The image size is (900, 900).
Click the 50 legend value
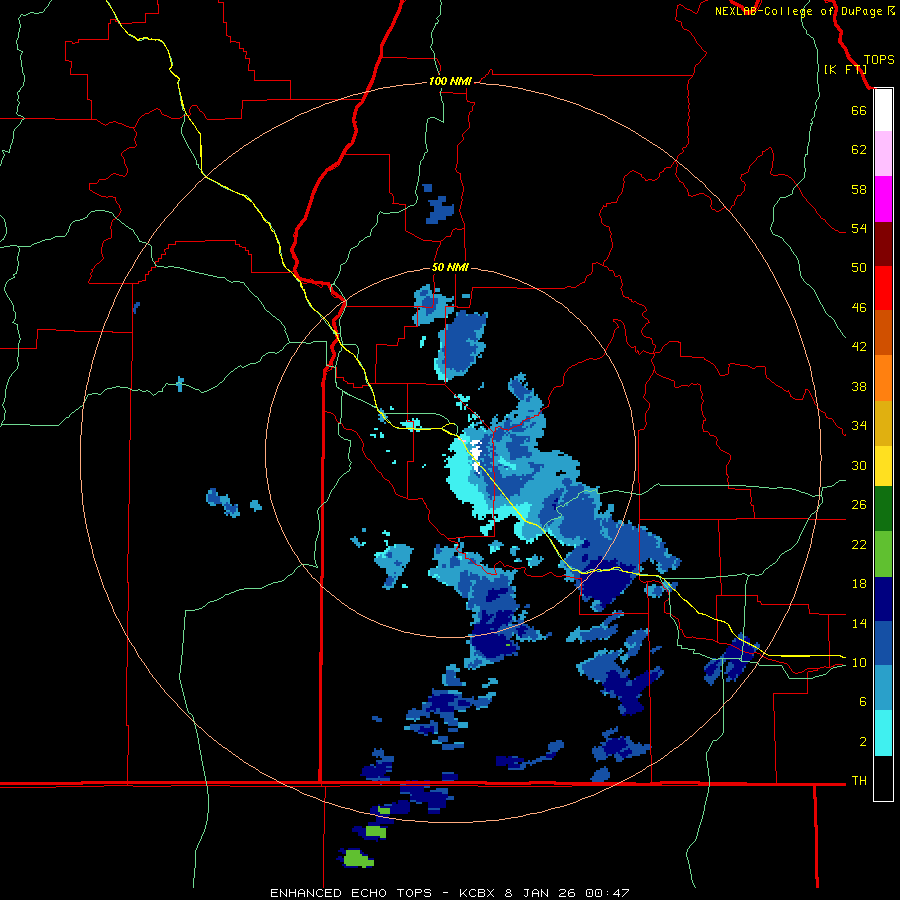click(x=859, y=268)
